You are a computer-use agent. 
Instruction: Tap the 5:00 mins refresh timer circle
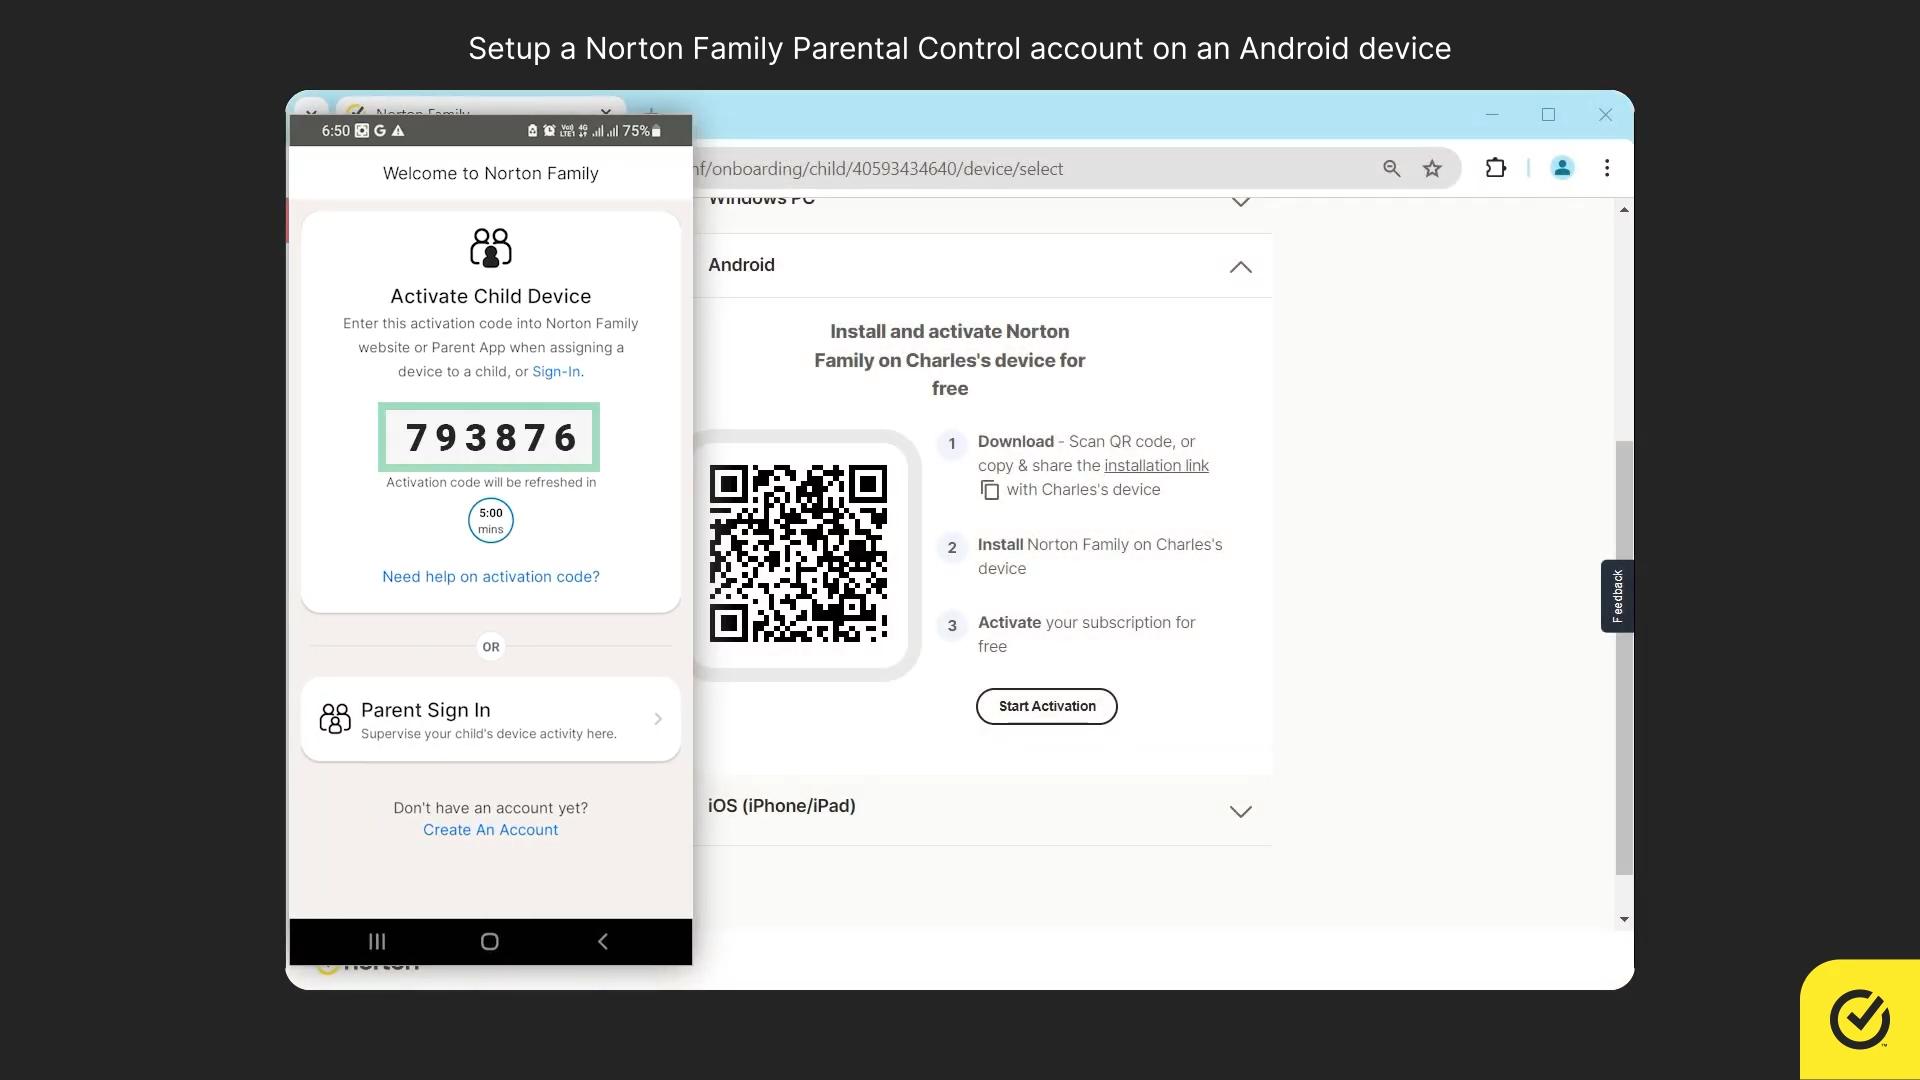491,520
